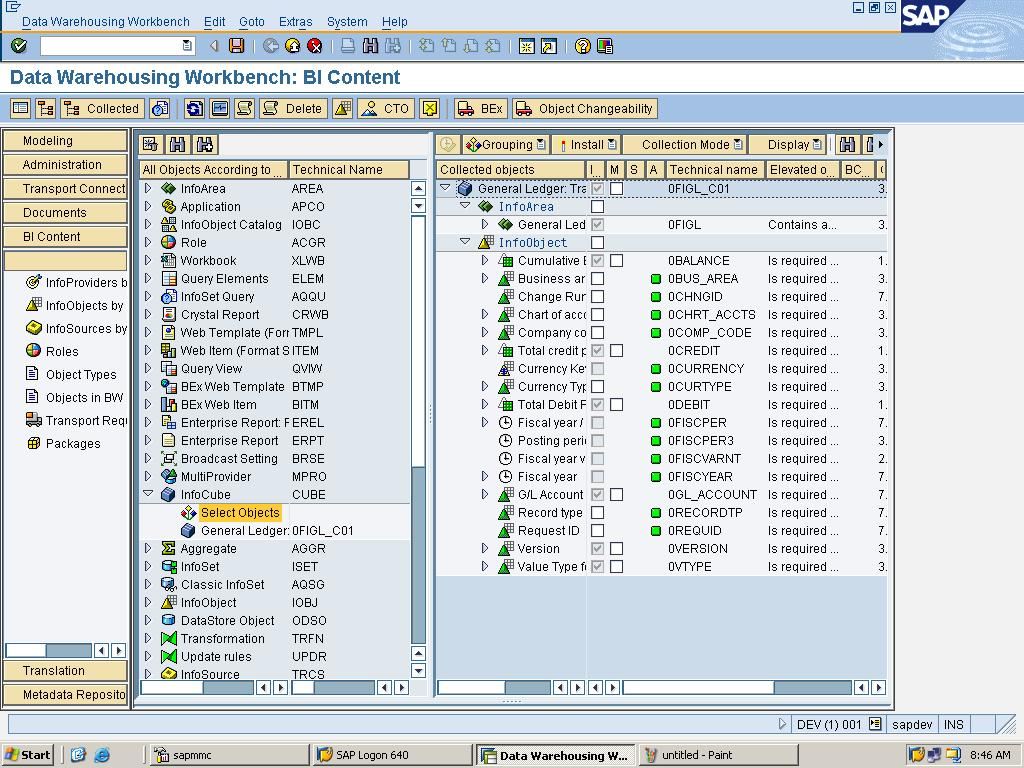The image size is (1024, 768).
Task: Click the yellow Help question mark icon
Action: click(583, 46)
